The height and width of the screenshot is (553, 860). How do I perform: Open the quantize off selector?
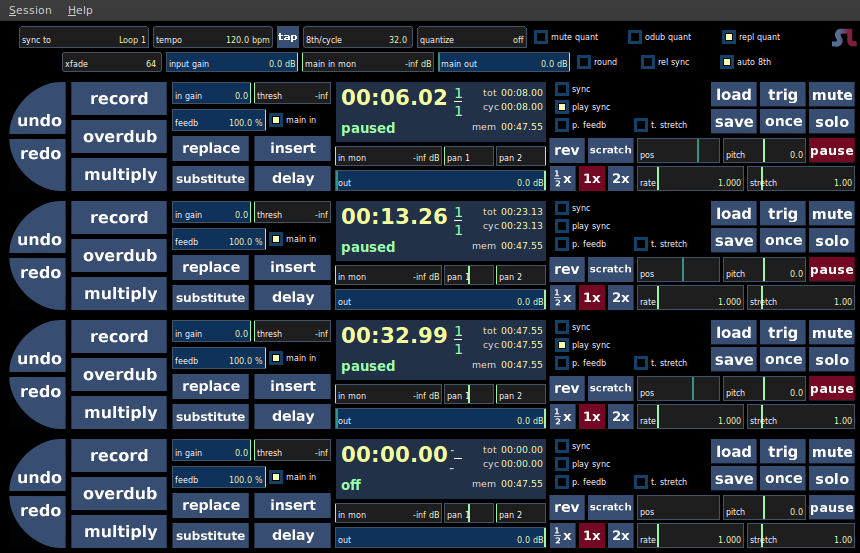(472, 37)
